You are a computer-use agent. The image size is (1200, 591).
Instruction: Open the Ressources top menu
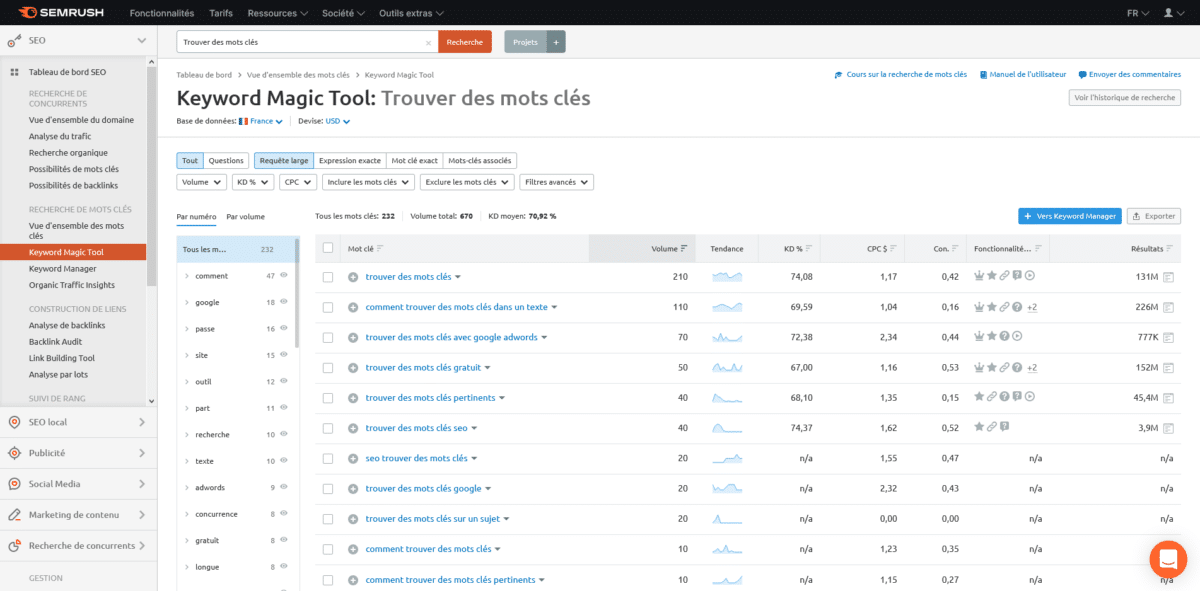pyautogui.click(x=279, y=13)
